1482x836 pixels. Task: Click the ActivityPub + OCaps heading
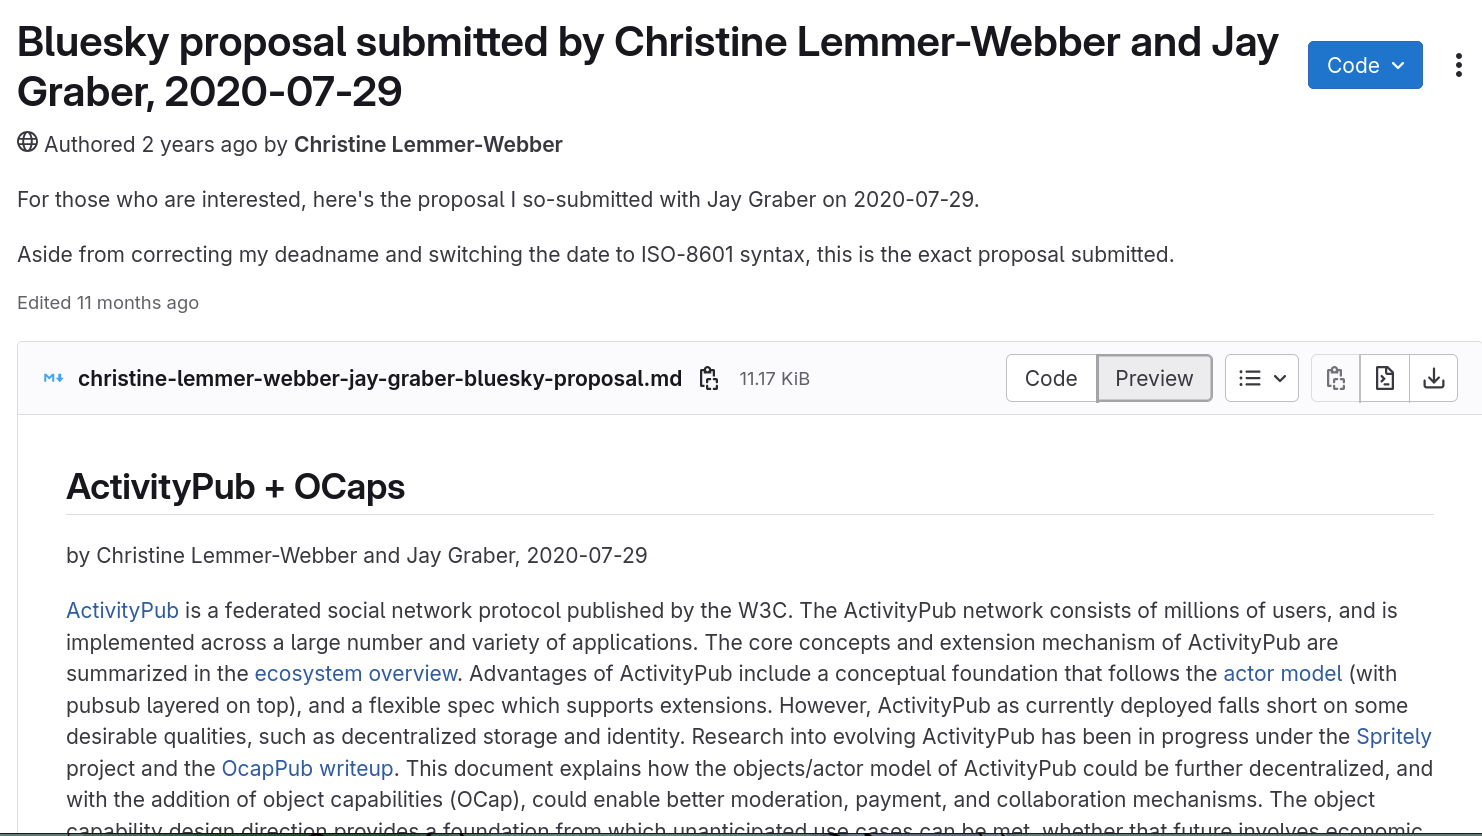tap(235, 487)
